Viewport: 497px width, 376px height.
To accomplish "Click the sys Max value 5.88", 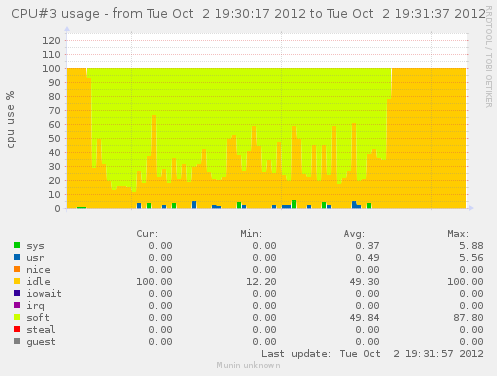I will point(471,246).
